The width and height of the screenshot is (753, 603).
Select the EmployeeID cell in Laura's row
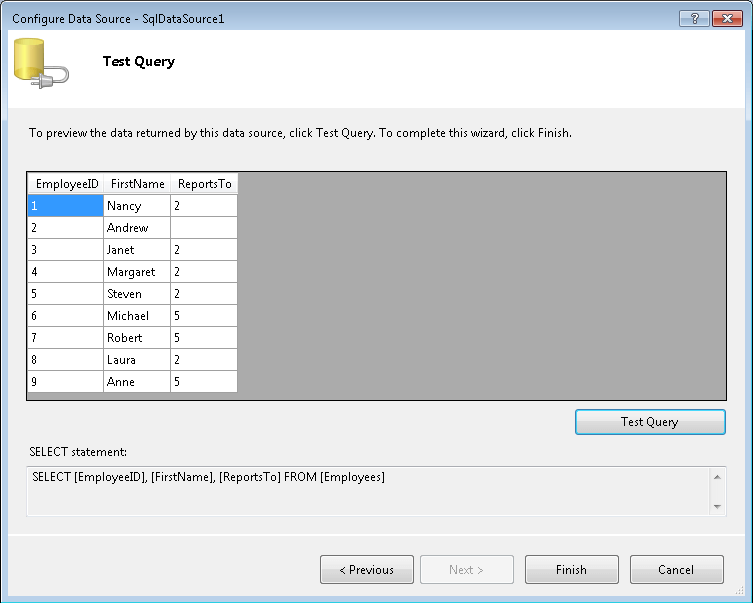[66, 360]
